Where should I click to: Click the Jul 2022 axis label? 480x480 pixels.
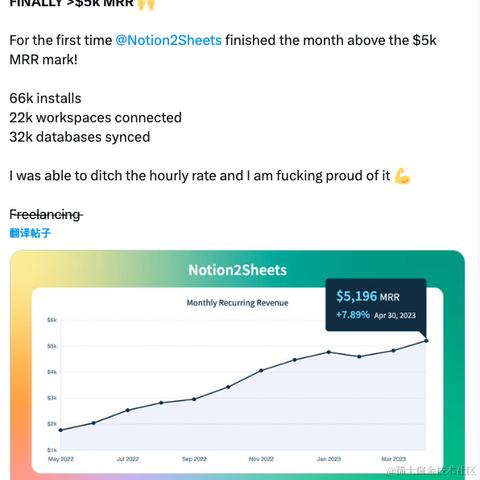pyautogui.click(x=128, y=459)
